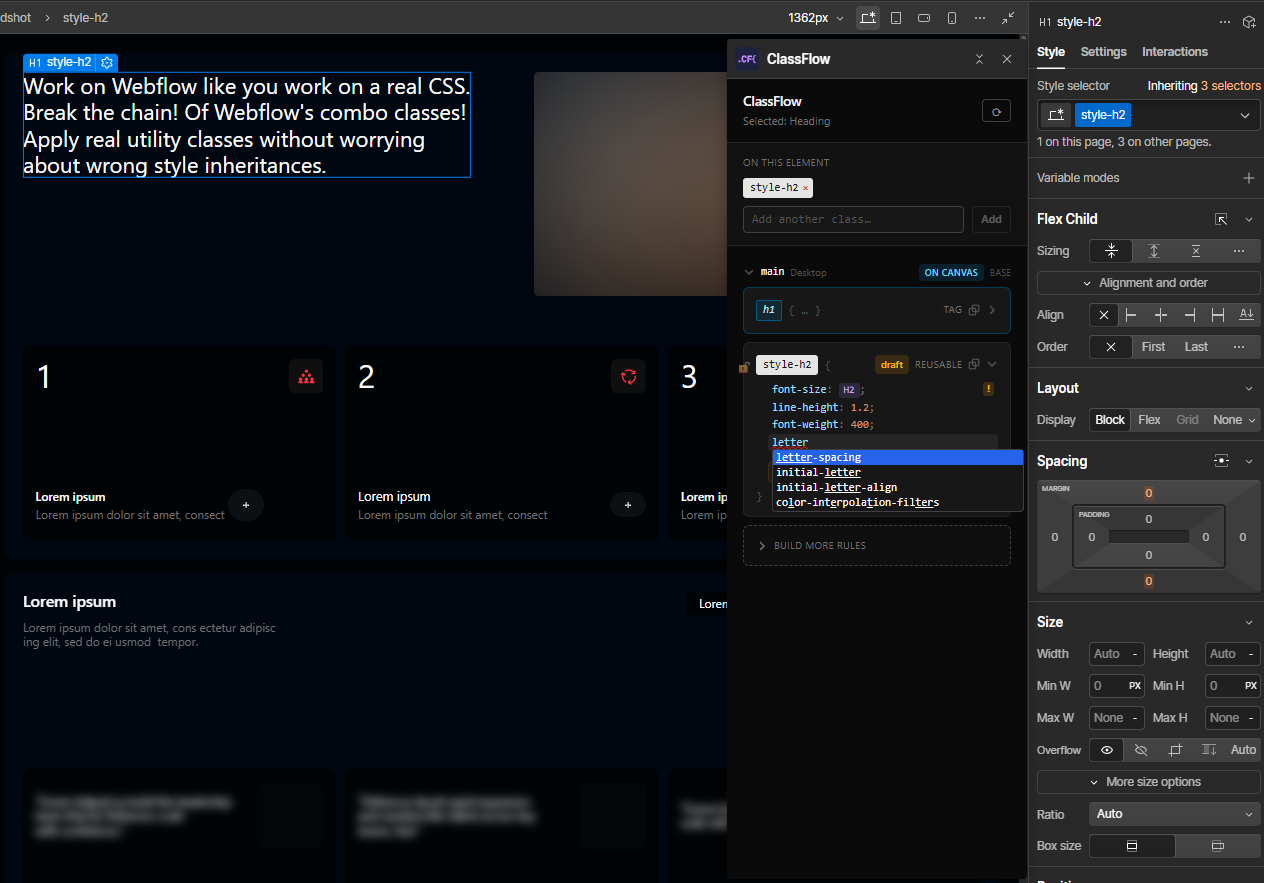Collapse Flex Child section chevron
Screen dimensions: 1264x883
tap(1248, 219)
